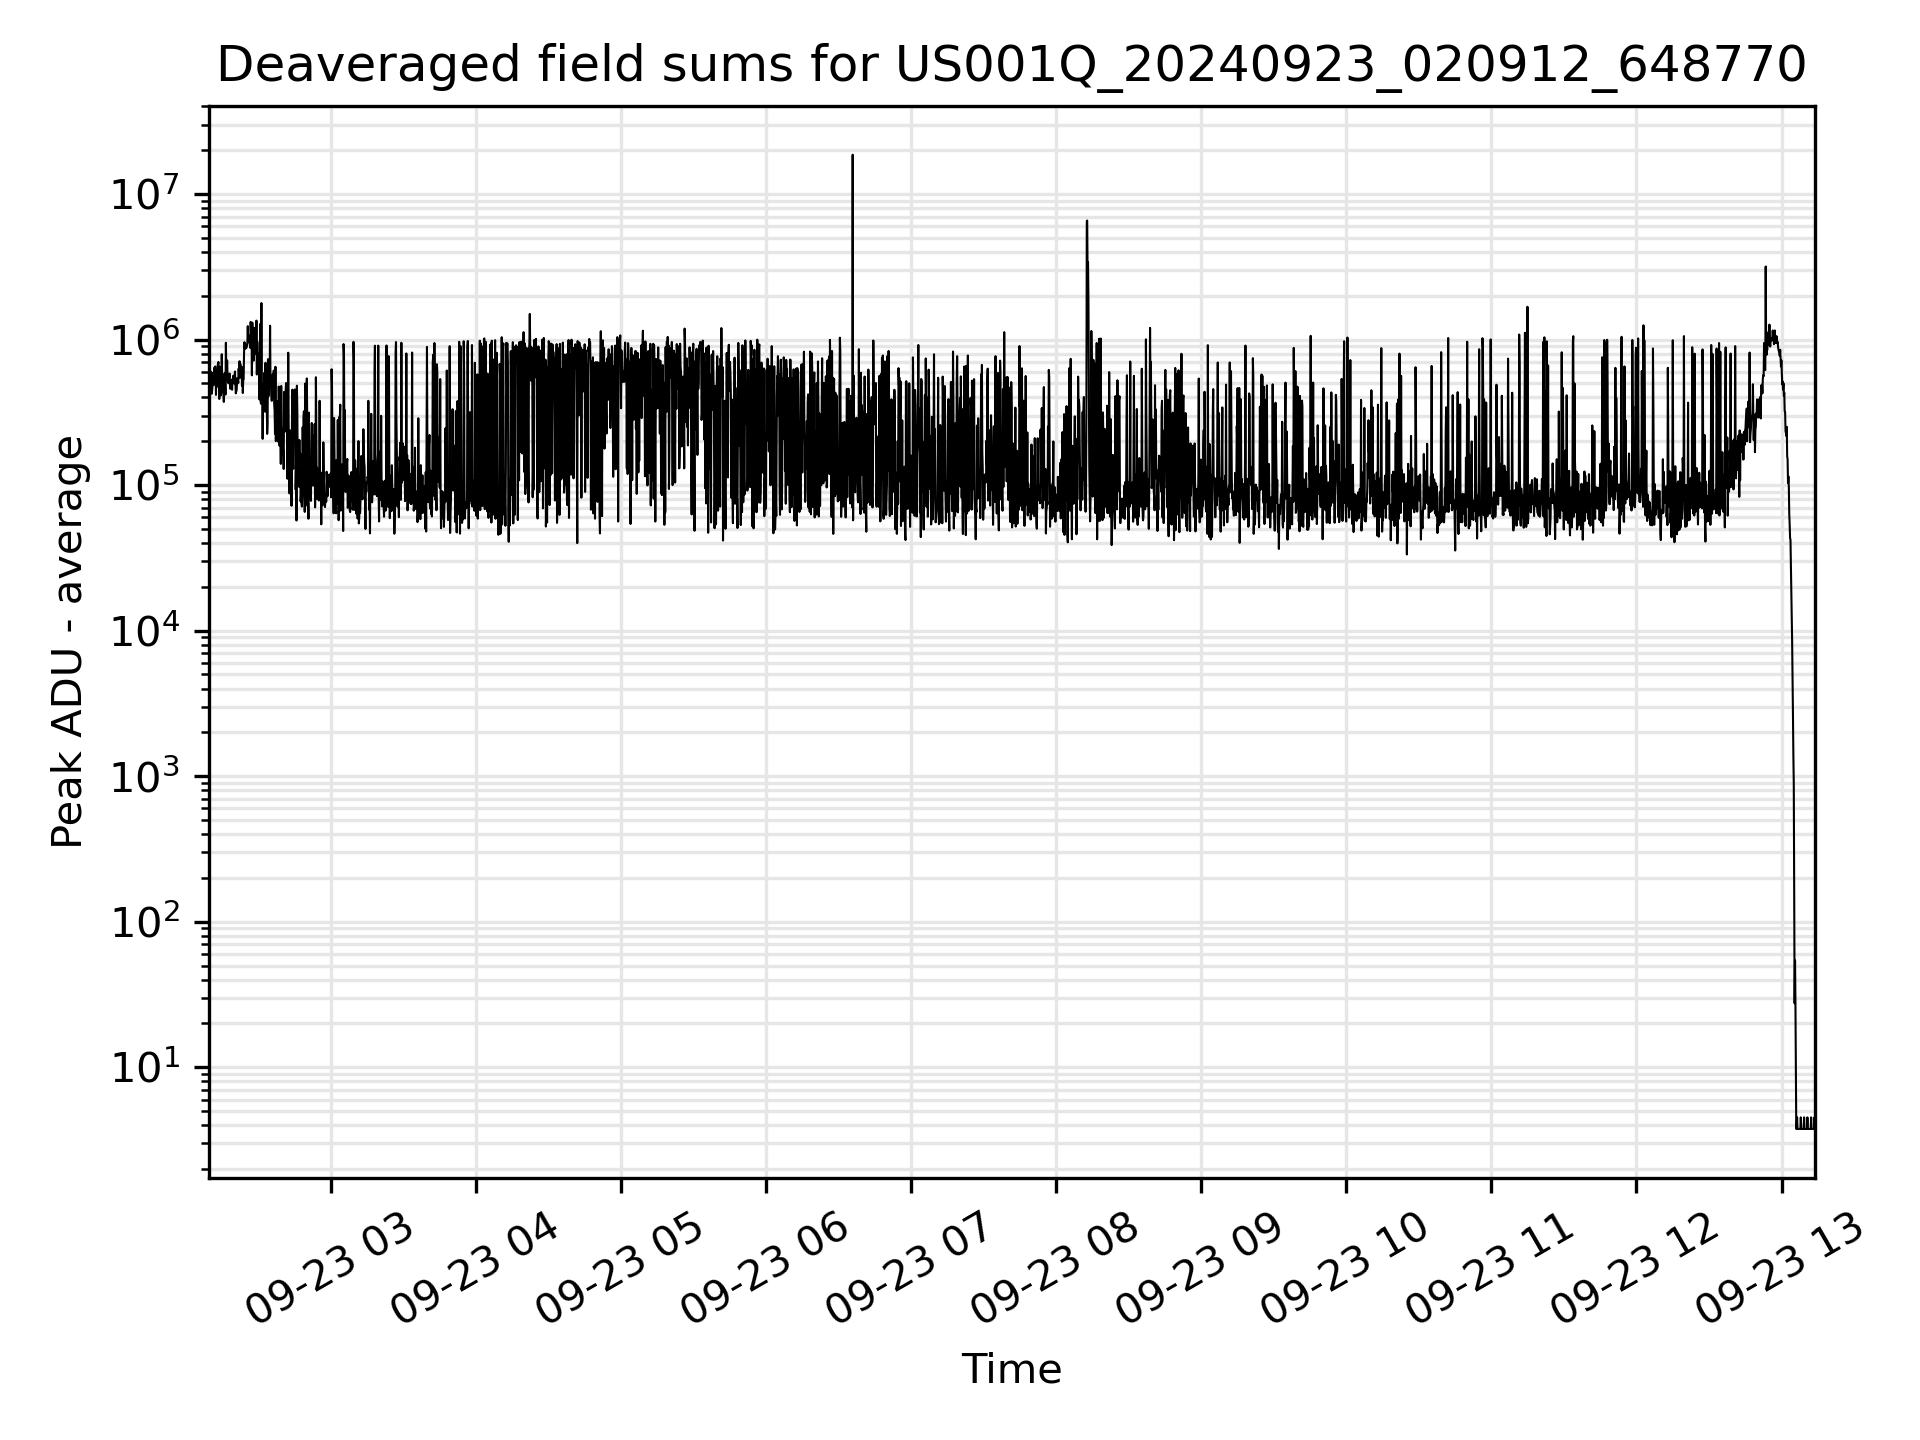The image size is (1920, 1440).
Task: Click the spike peak just before 13:00
Action: click(x=1766, y=267)
